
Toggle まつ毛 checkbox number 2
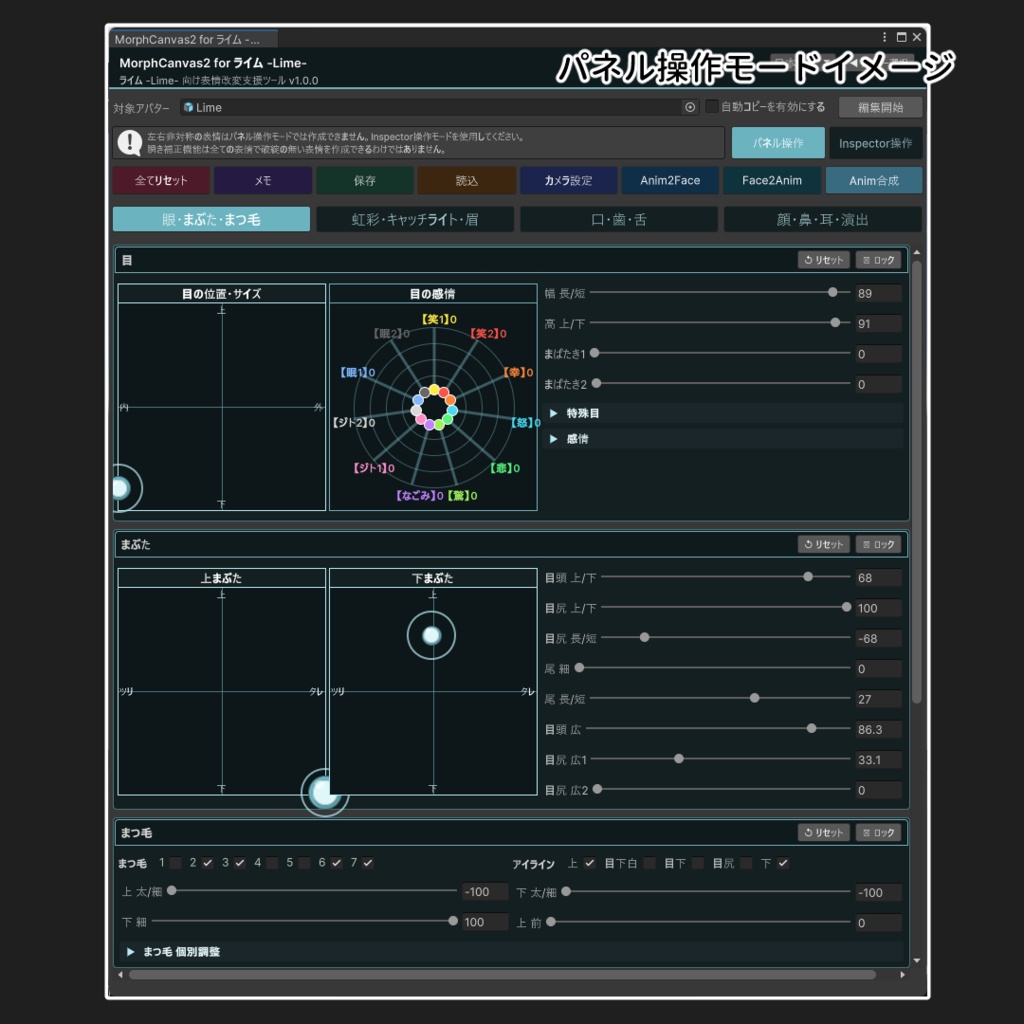coord(208,863)
